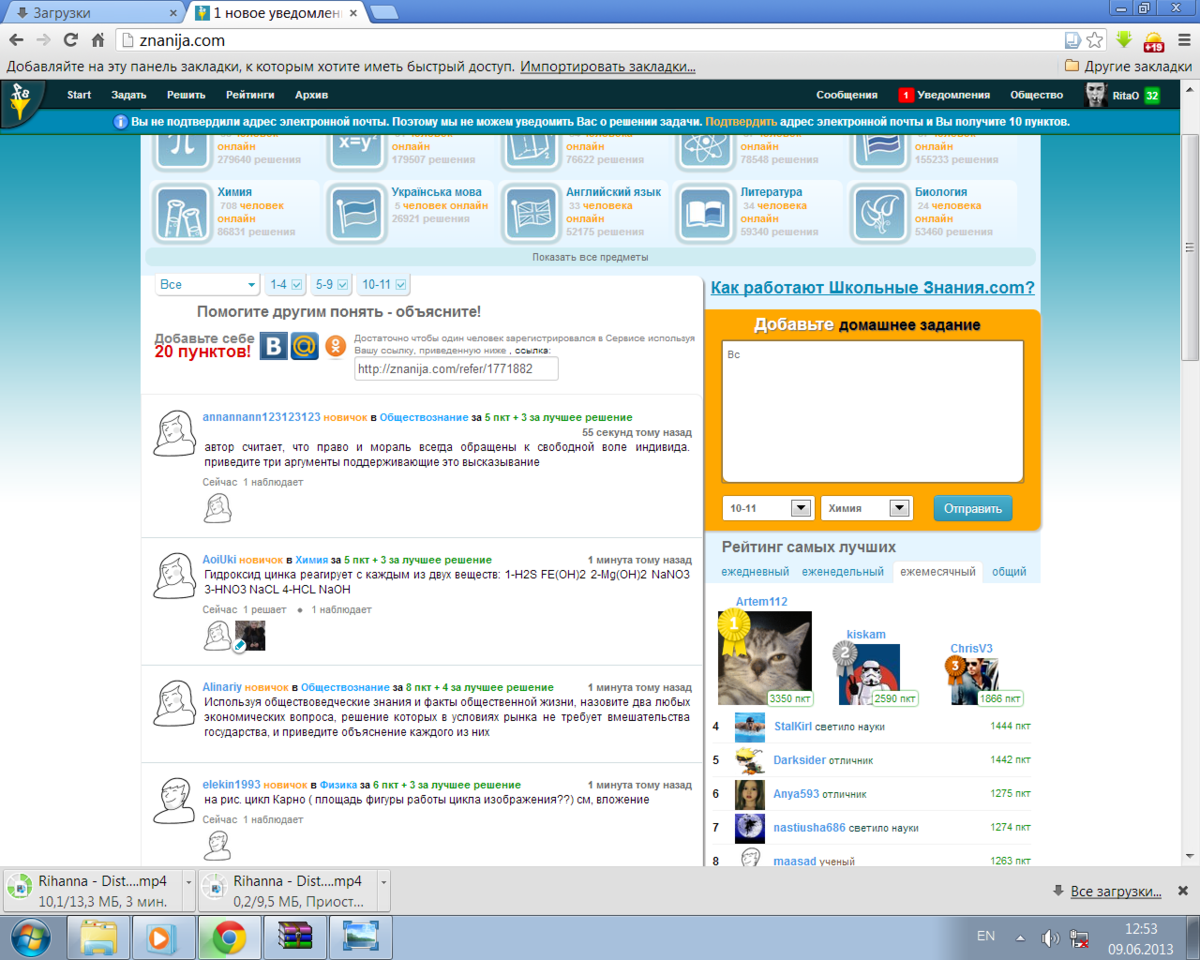Open the Задать menu item
Image resolution: width=1200 pixels, height=960 pixels.
click(x=129, y=95)
